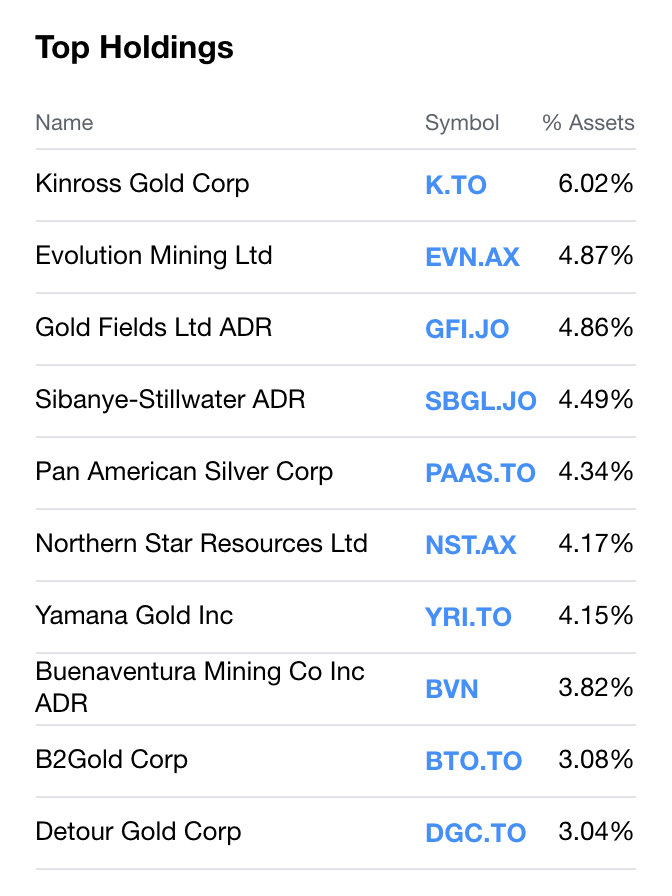This screenshot has width=672, height=896.
Task: Open the PAAS.TO ticker link
Action: 480,473
